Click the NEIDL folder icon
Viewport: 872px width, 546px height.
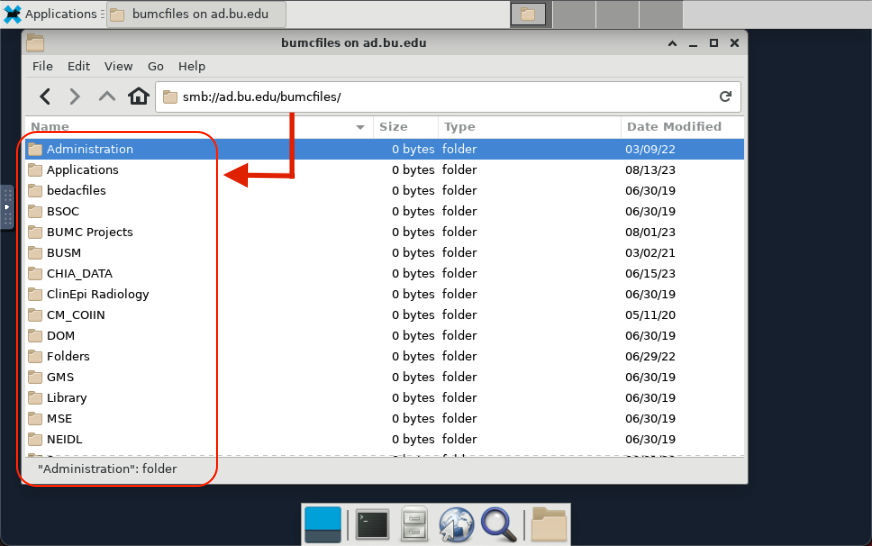click(35, 439)
